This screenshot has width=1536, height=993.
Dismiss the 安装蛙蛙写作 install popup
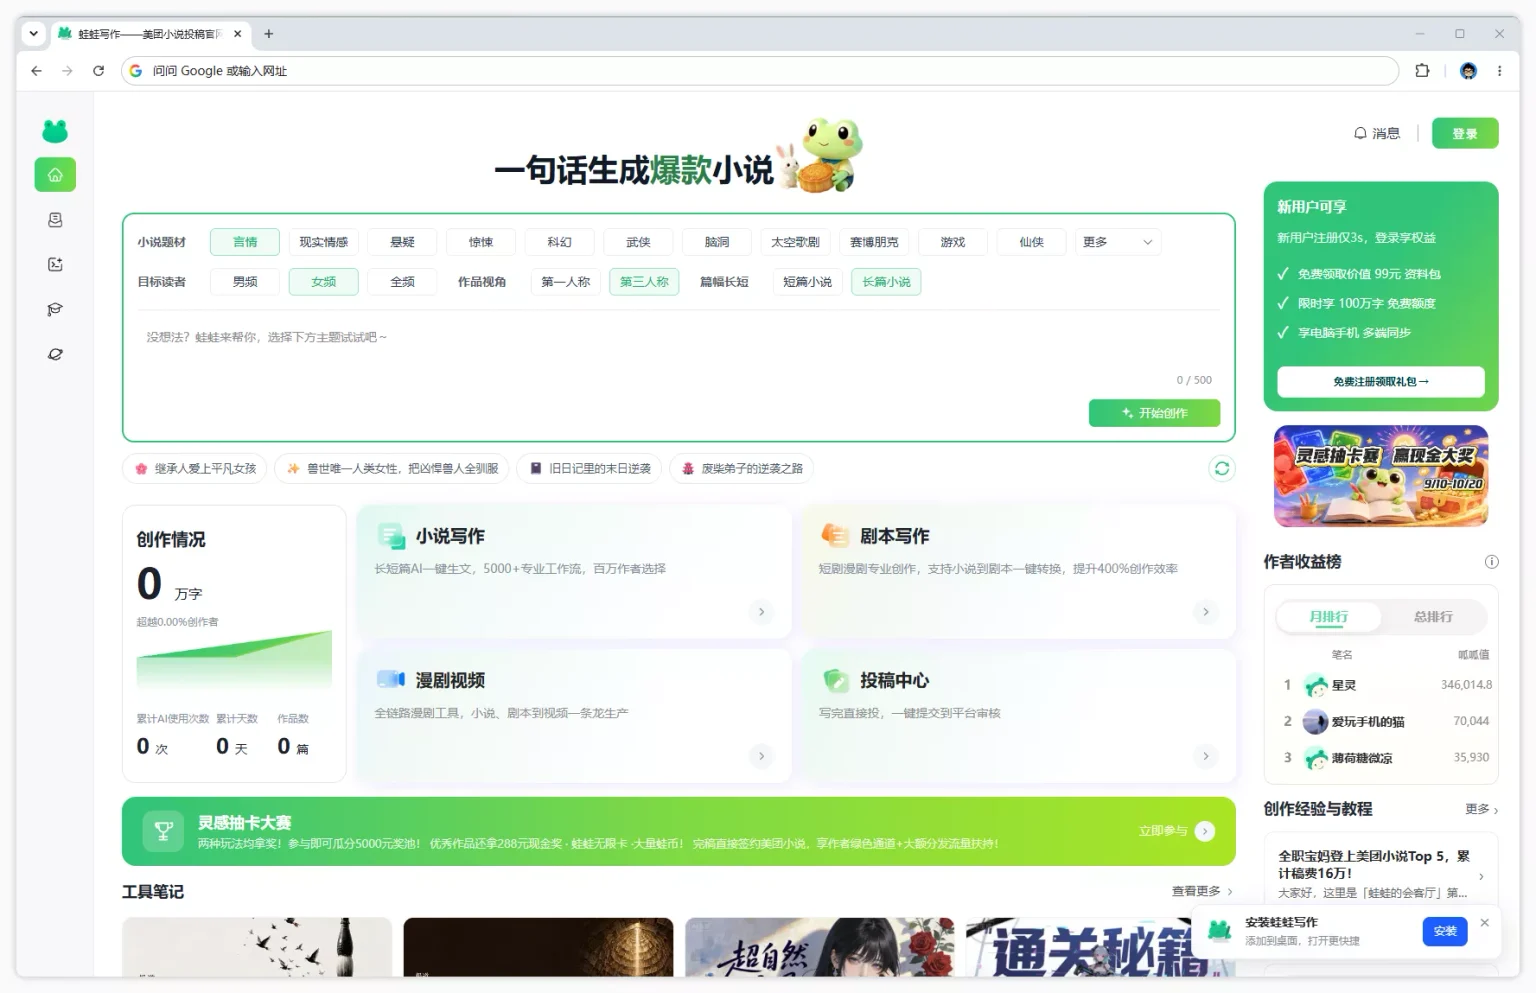coord(1485,923)
